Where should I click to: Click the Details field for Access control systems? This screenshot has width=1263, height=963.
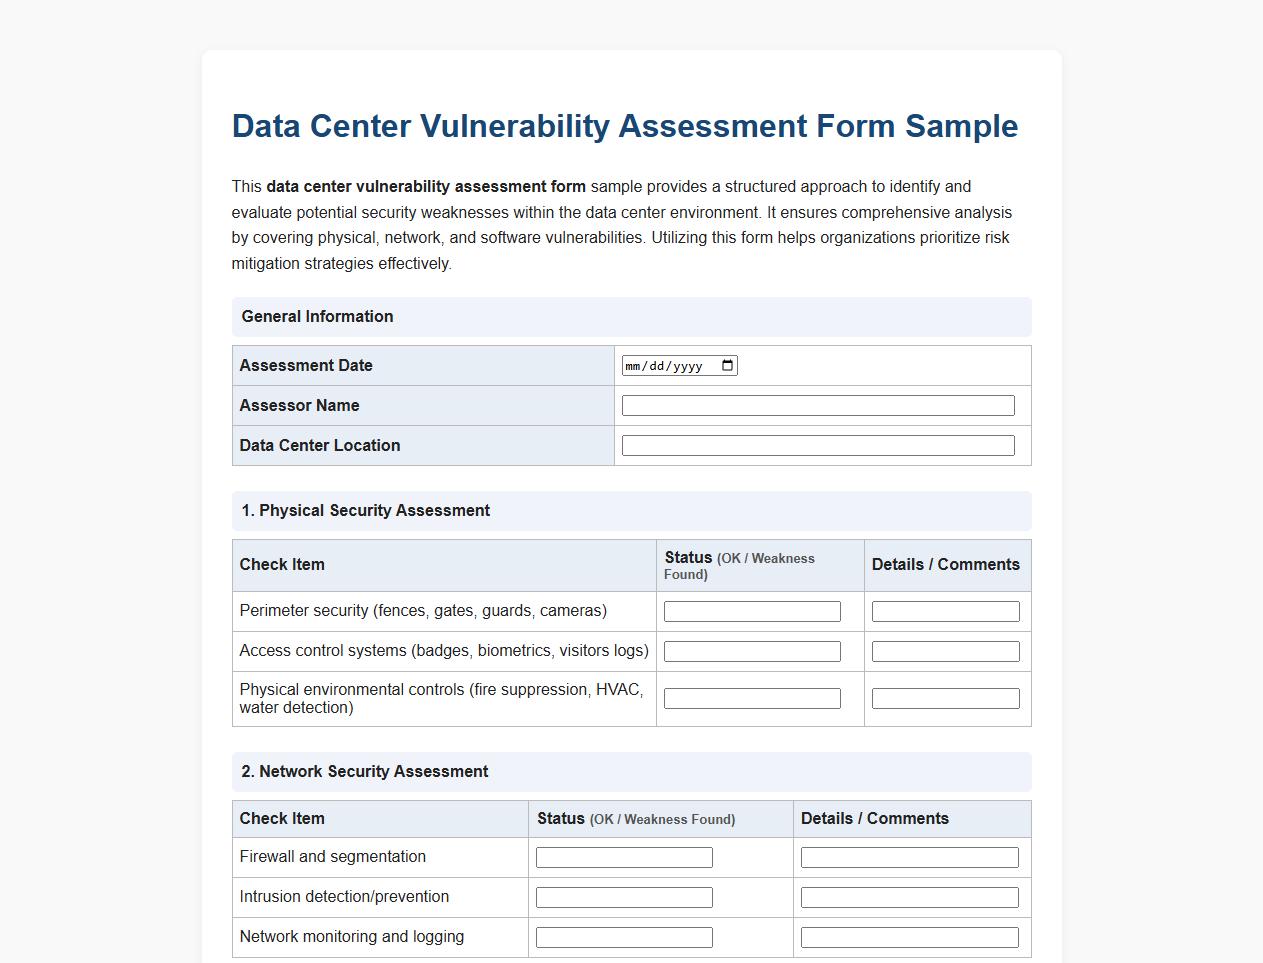[945, 650]
